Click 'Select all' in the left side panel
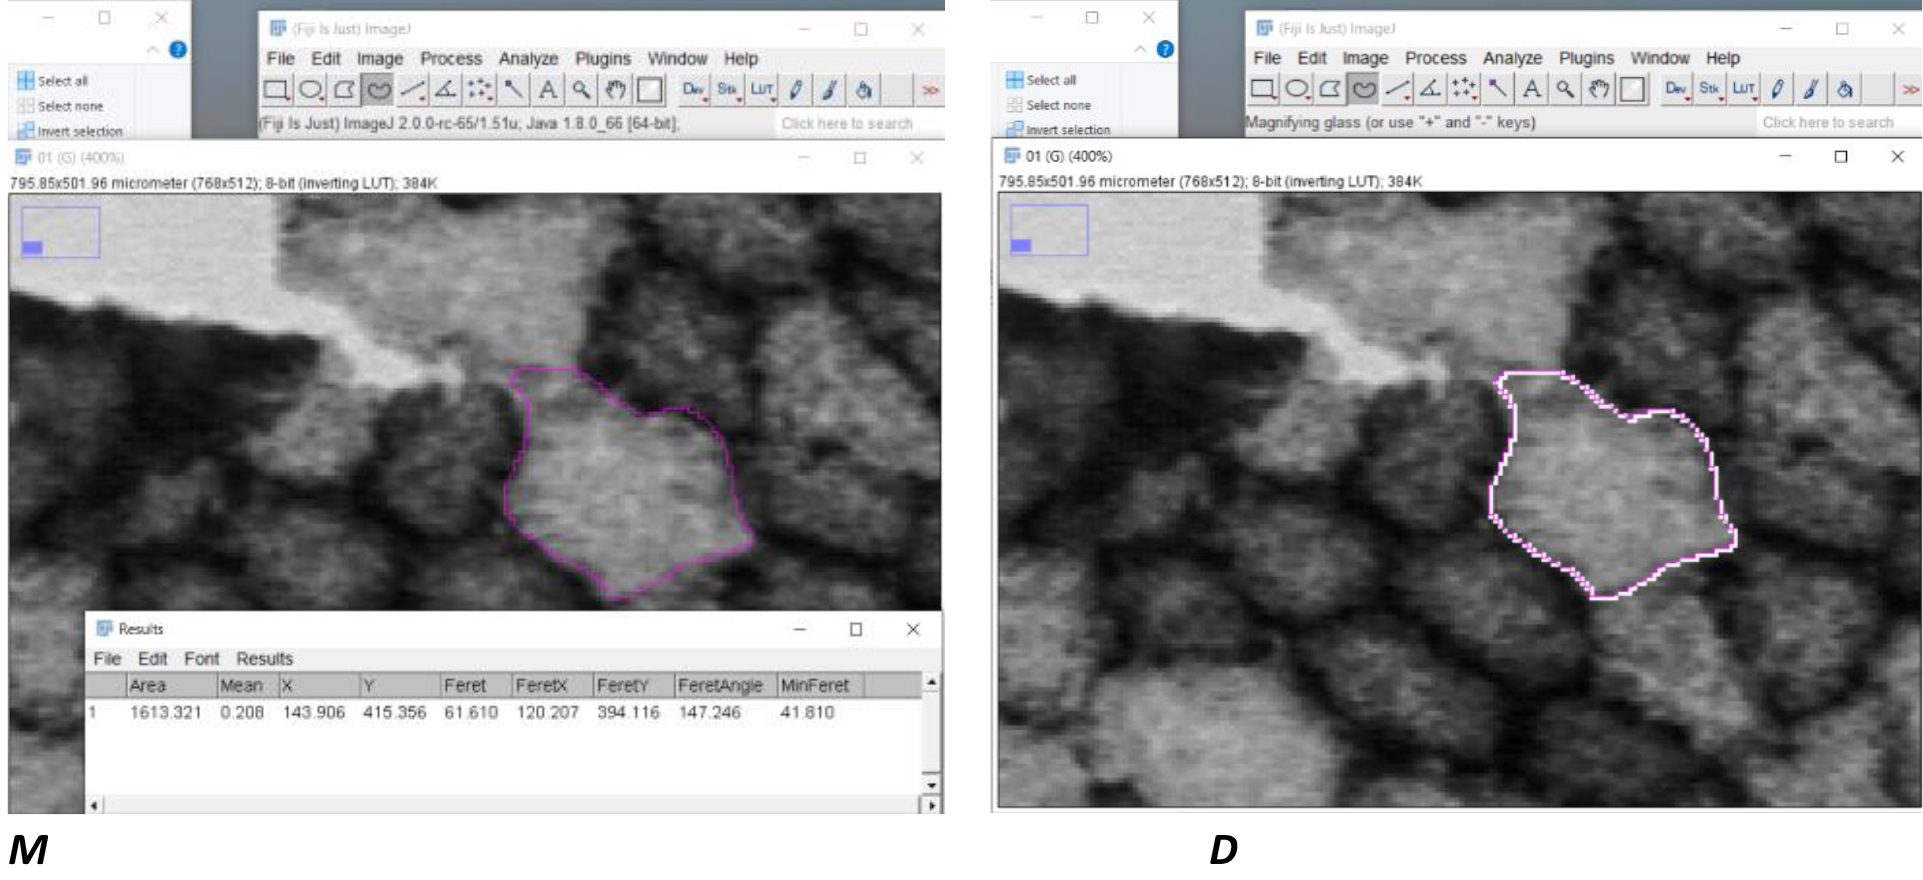Viewport: 1923px width, 880px height. coord(62,81)
